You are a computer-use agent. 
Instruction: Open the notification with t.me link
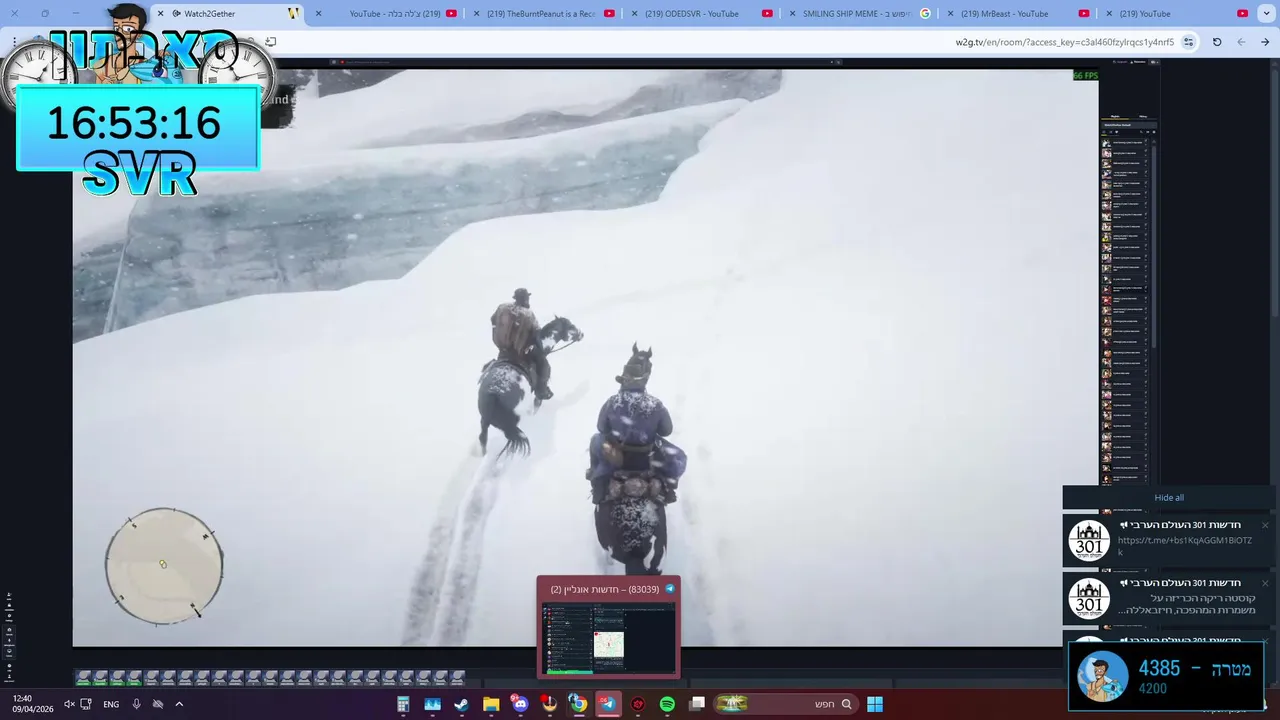pyautogui.click(x=1170, y=540)
